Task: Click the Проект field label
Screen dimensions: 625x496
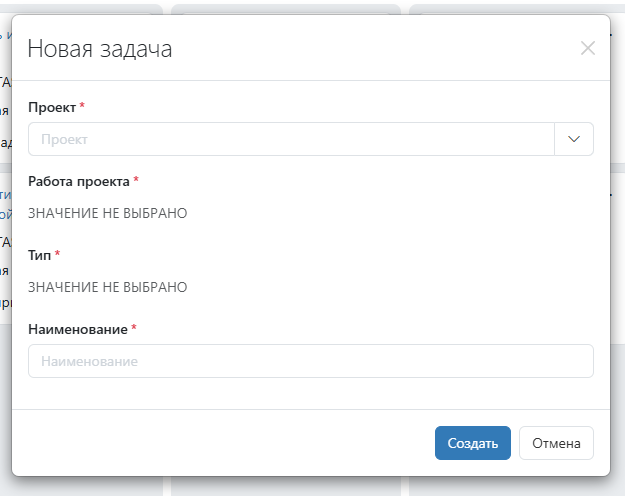Action: pyautogui.click(x=52, y=108)
